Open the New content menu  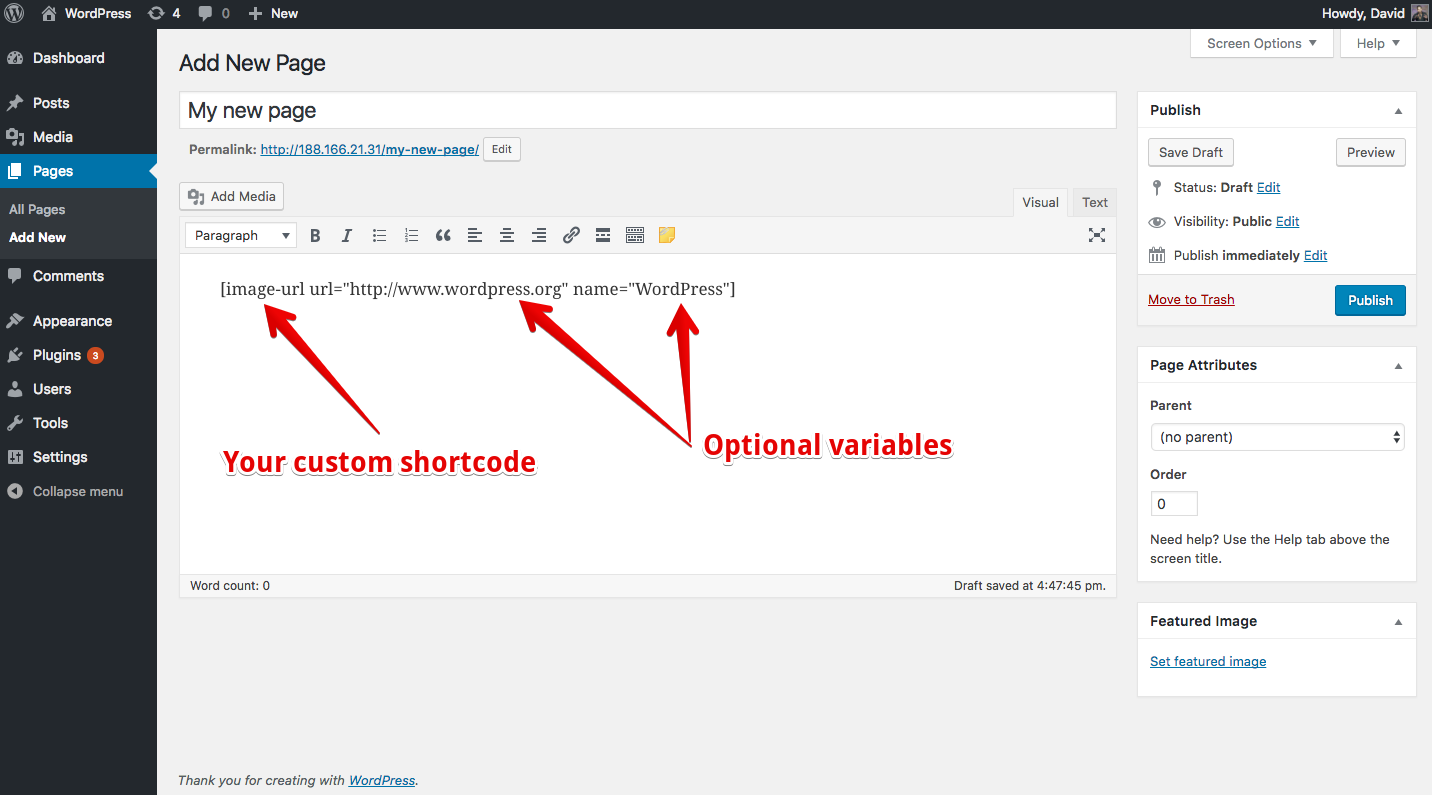coord(273,13)
